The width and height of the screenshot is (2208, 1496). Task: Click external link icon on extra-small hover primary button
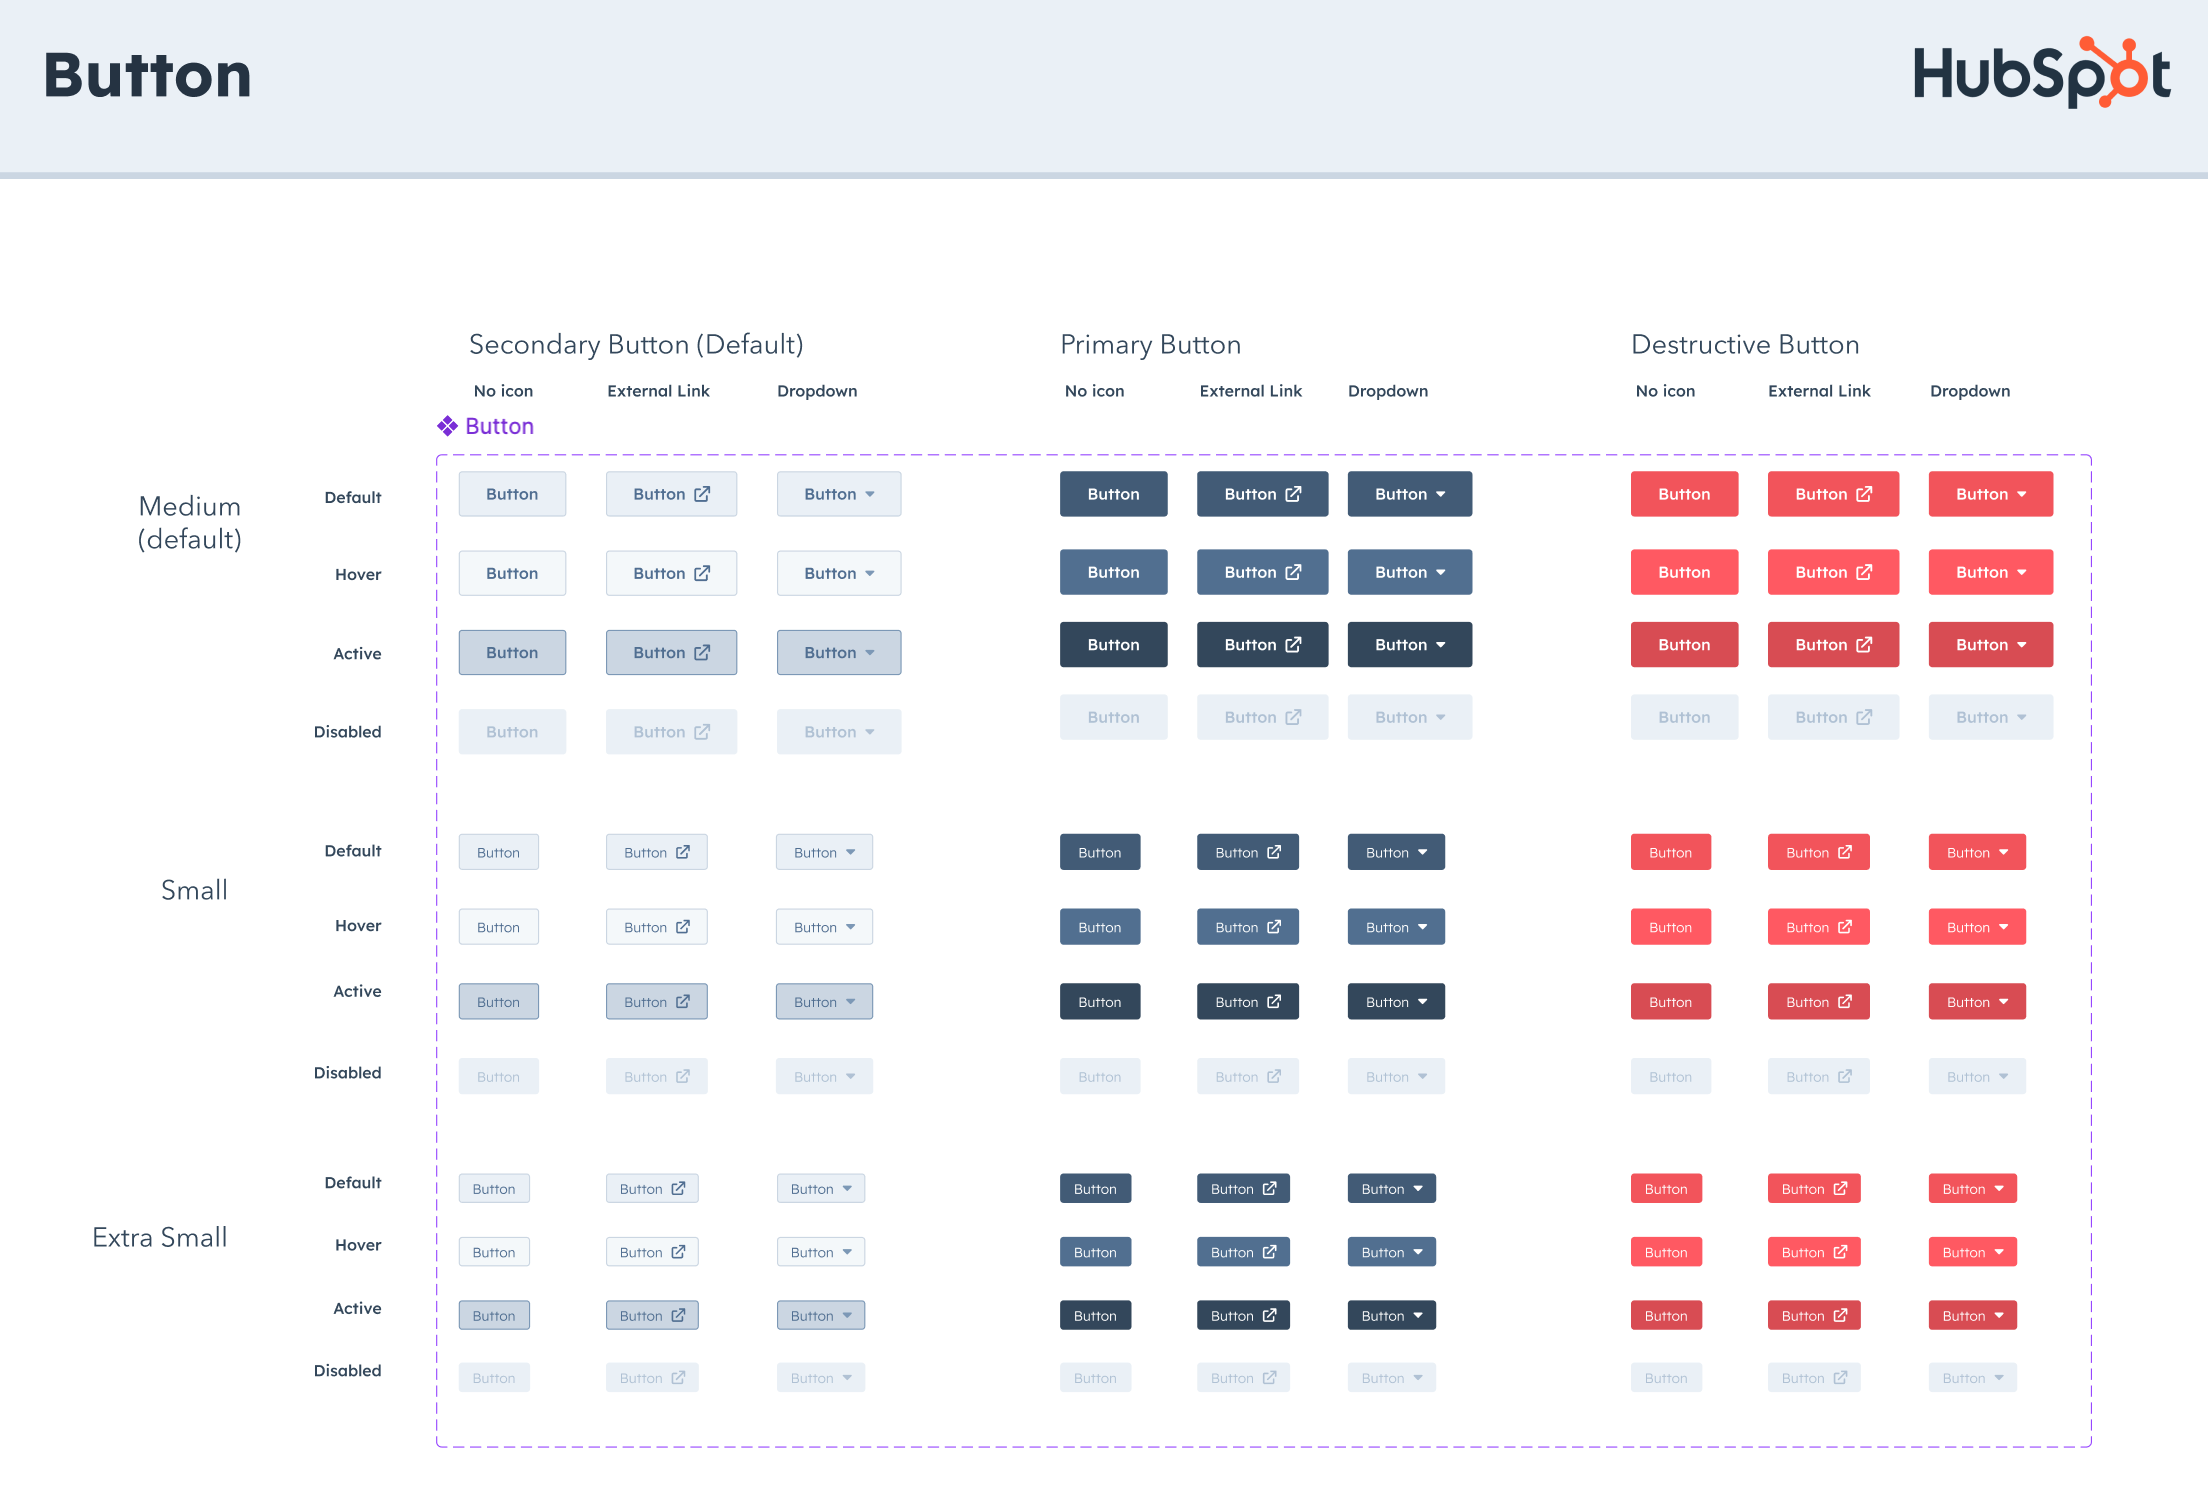(x=1269, y=1251)
